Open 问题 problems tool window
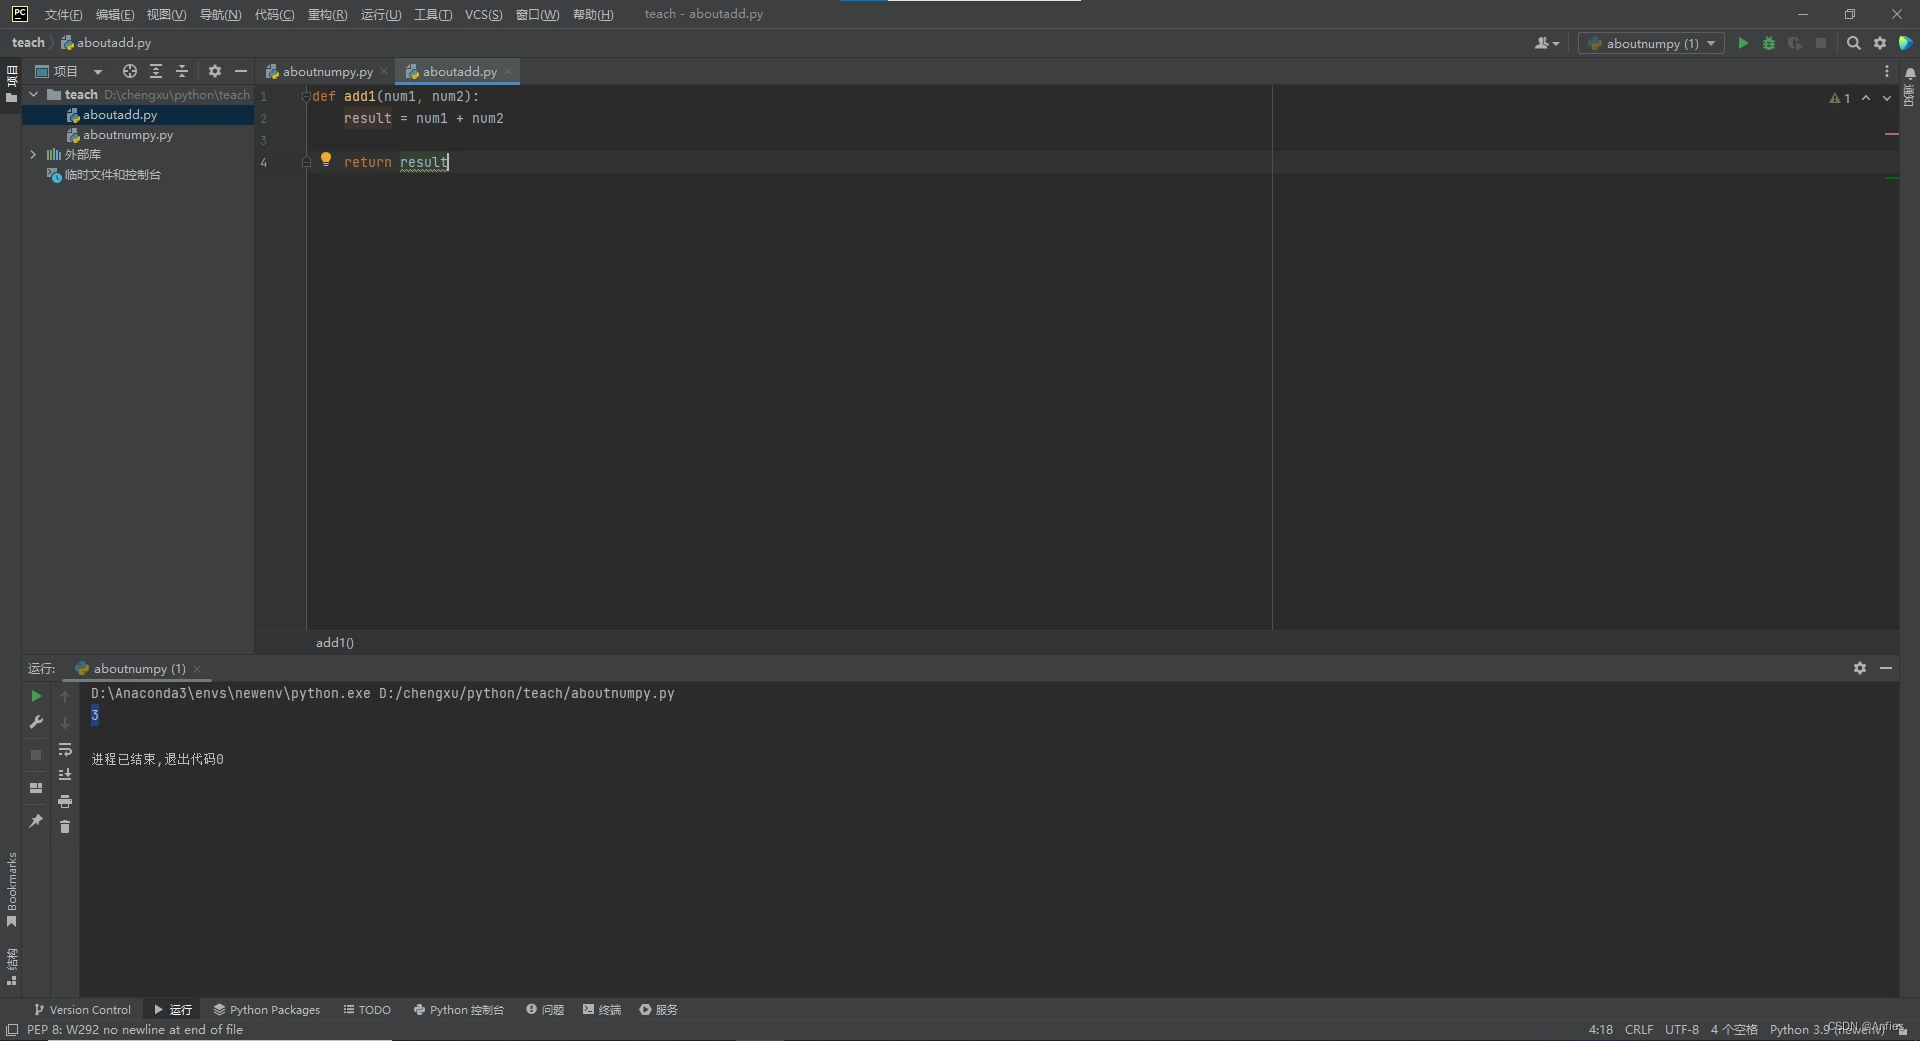 tap(545, 1010)
